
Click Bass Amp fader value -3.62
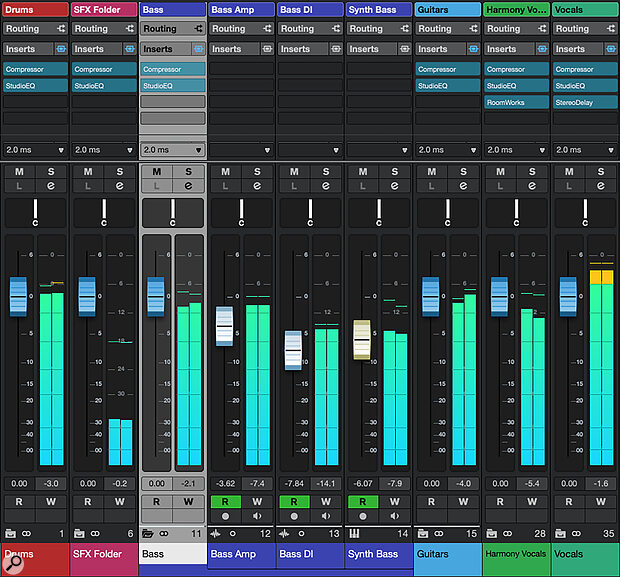pos(225,483)
